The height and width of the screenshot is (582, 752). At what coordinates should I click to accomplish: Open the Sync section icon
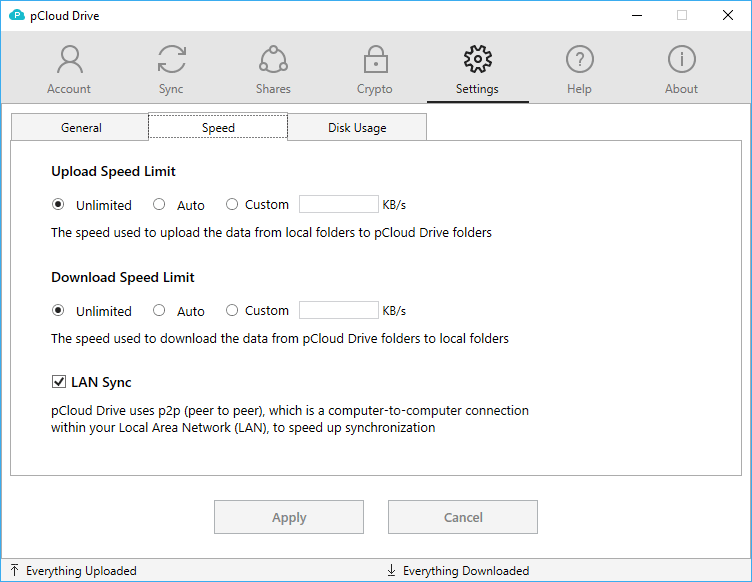(x=172, y=59)
